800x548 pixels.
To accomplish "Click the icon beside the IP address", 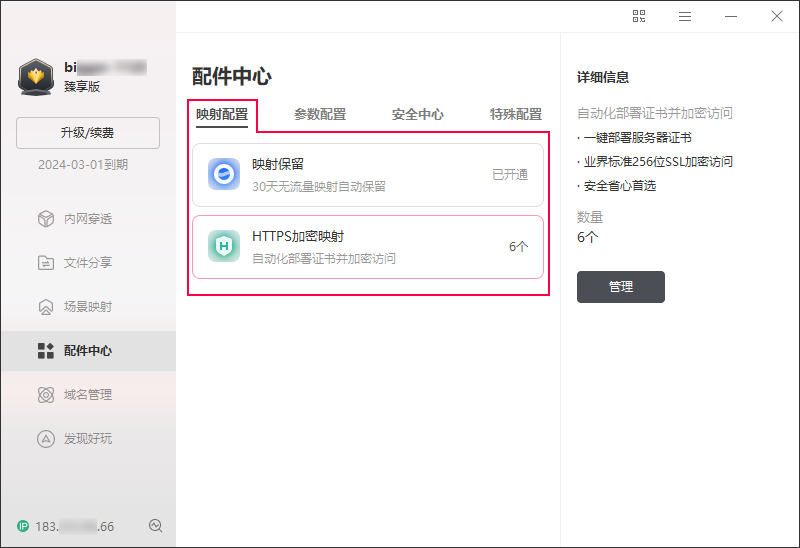I will 155,526.
